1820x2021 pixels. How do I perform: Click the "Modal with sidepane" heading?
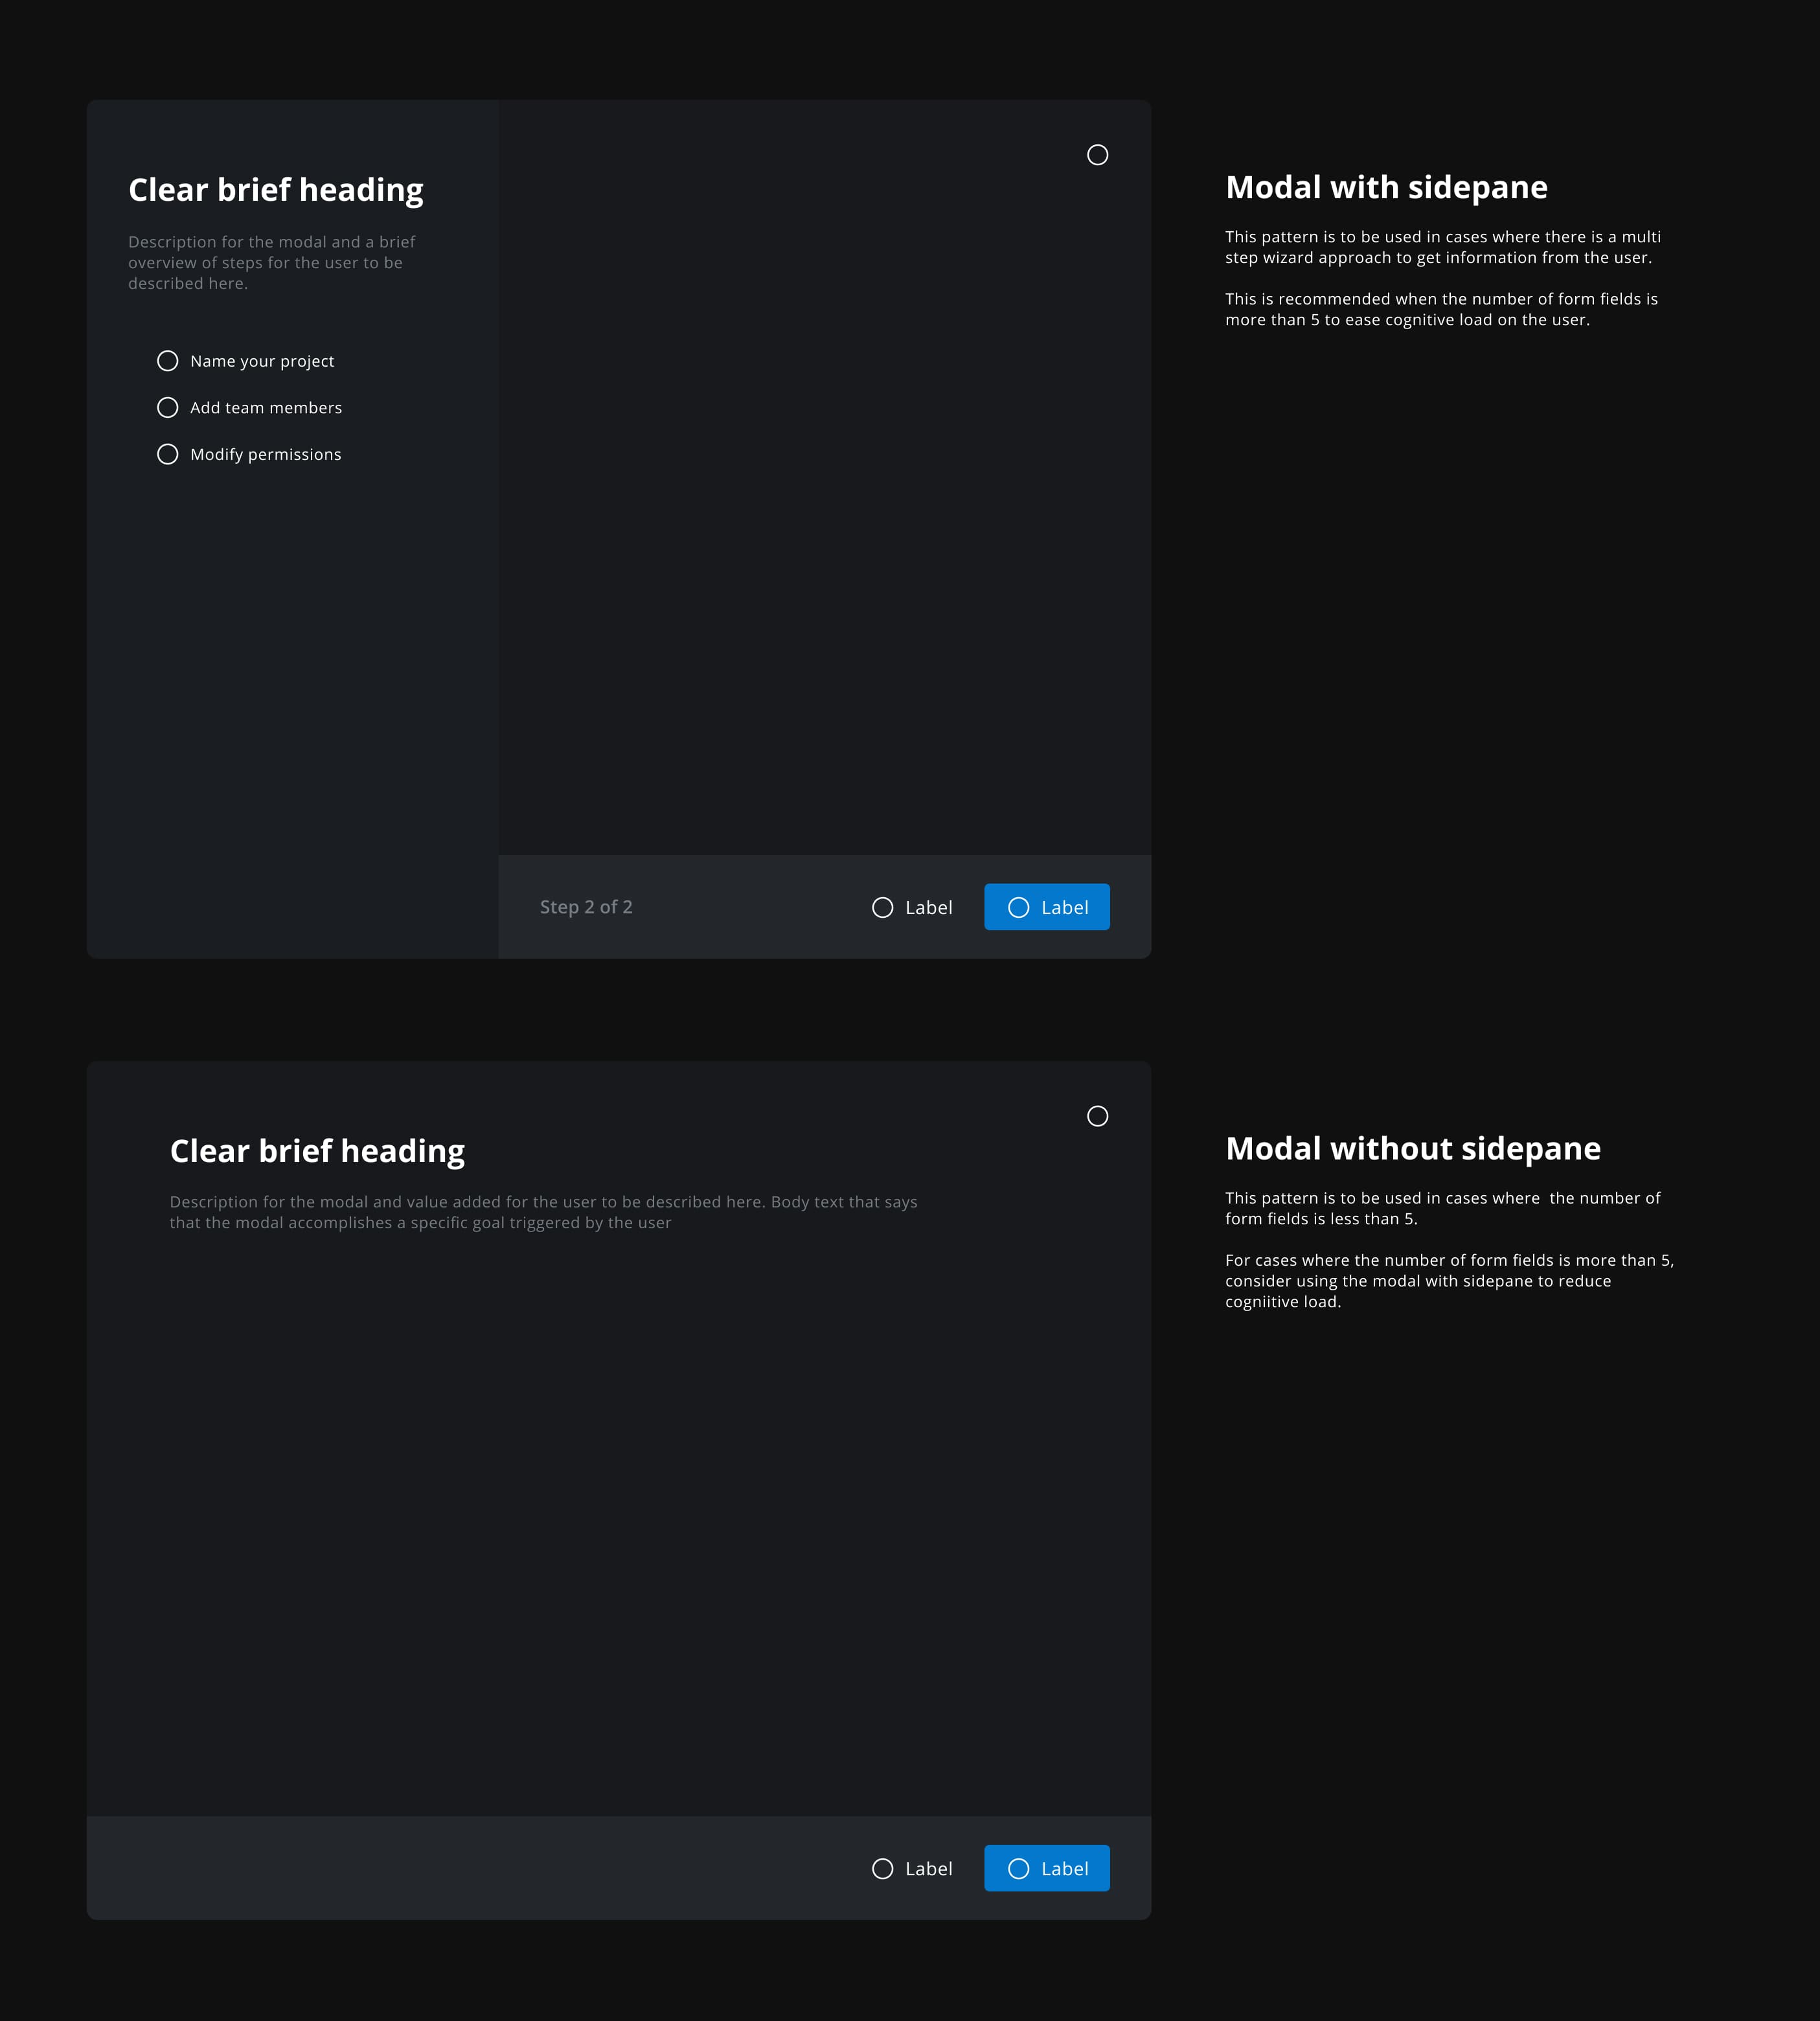pos(1386,188)
